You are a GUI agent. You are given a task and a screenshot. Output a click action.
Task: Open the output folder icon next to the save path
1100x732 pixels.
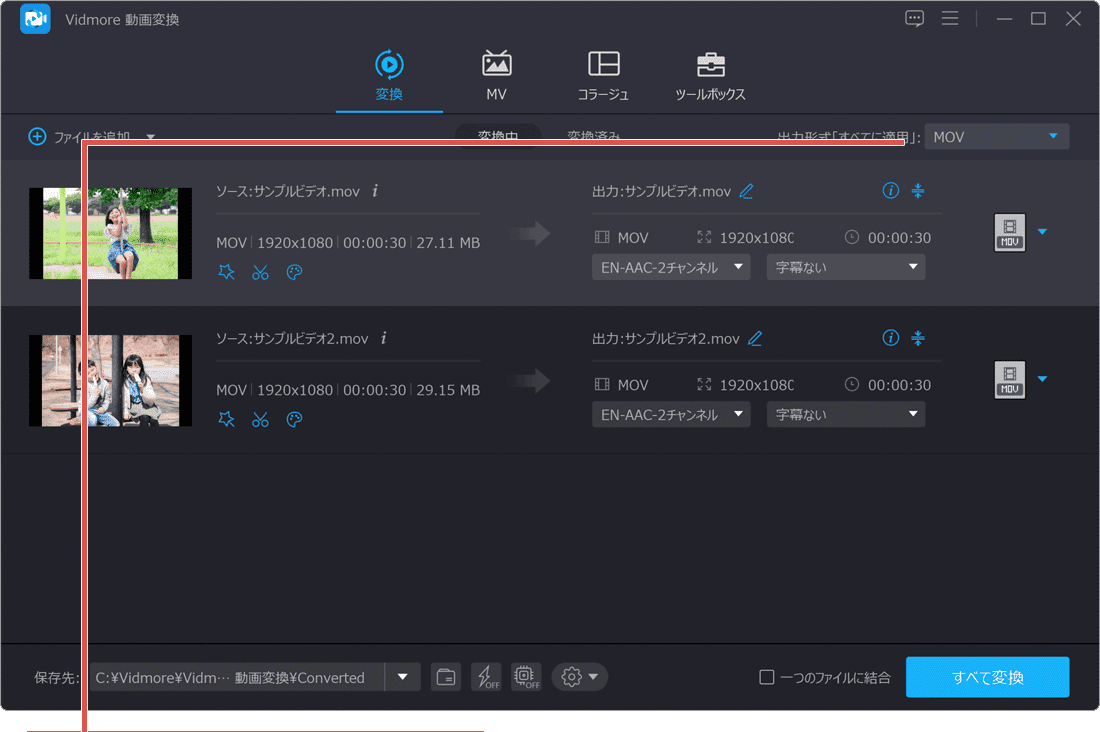click(x=446, y=677)
